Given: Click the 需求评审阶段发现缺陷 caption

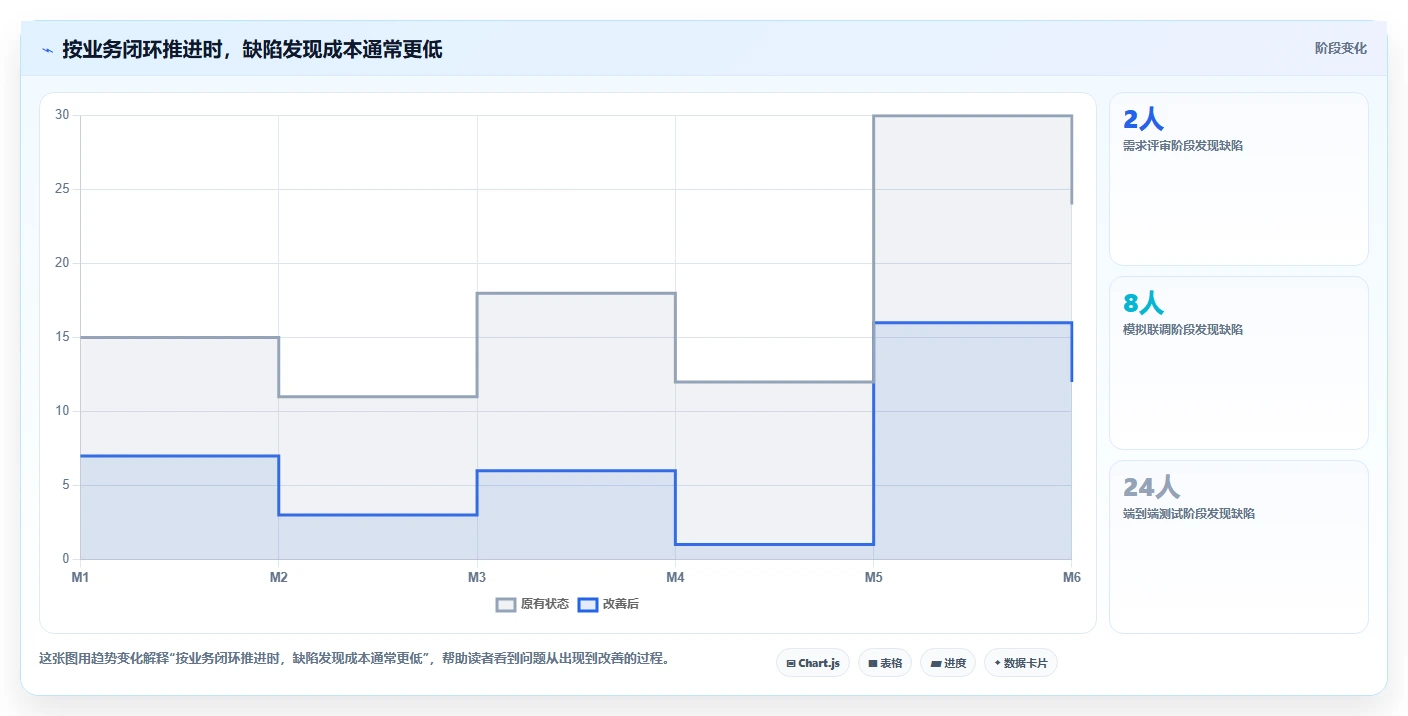Looking at the screenshot, I should tap(1183, 145).
